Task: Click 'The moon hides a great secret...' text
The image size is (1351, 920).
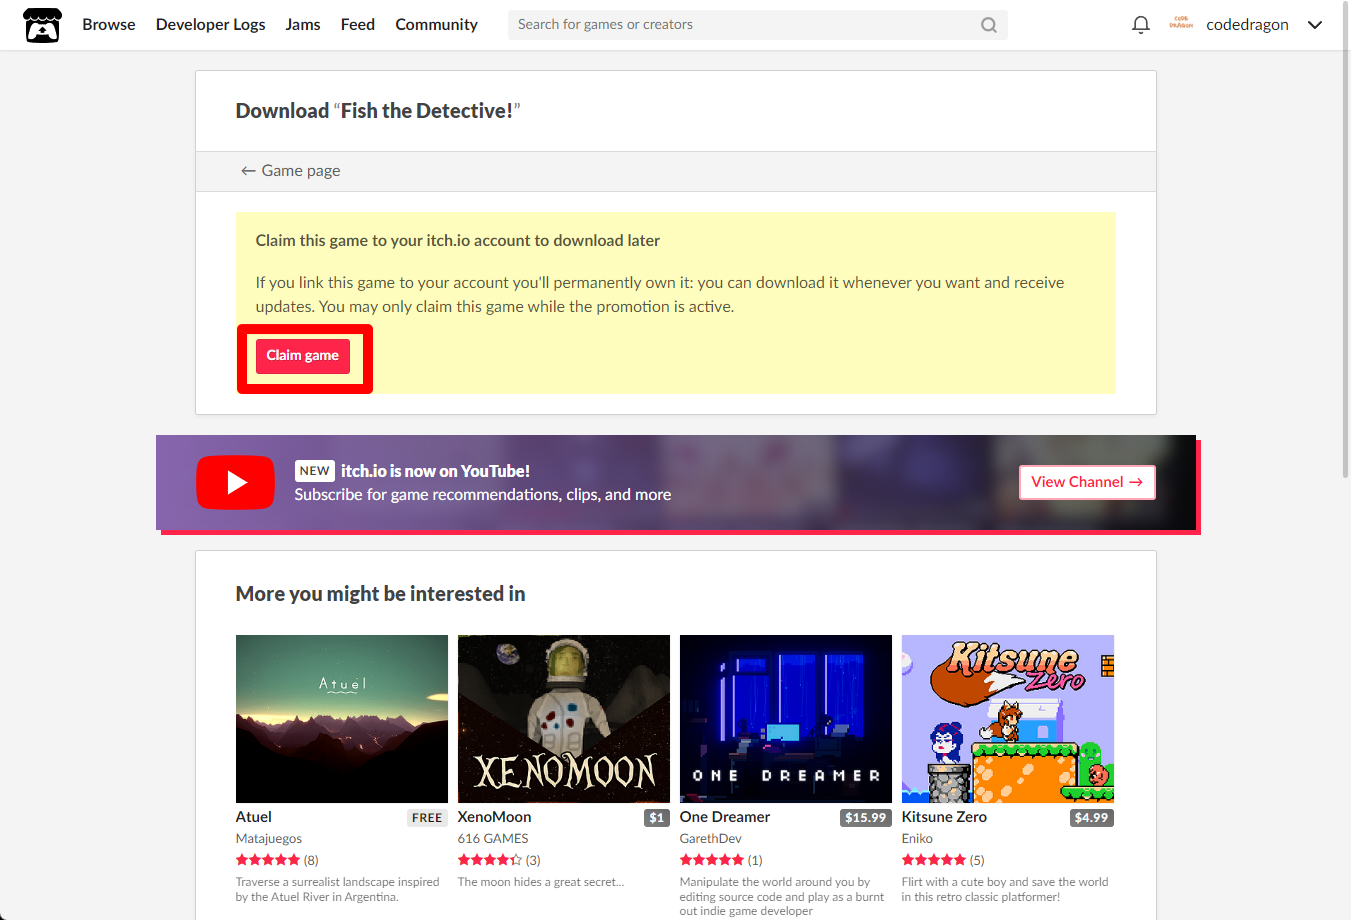Action: 541,882
